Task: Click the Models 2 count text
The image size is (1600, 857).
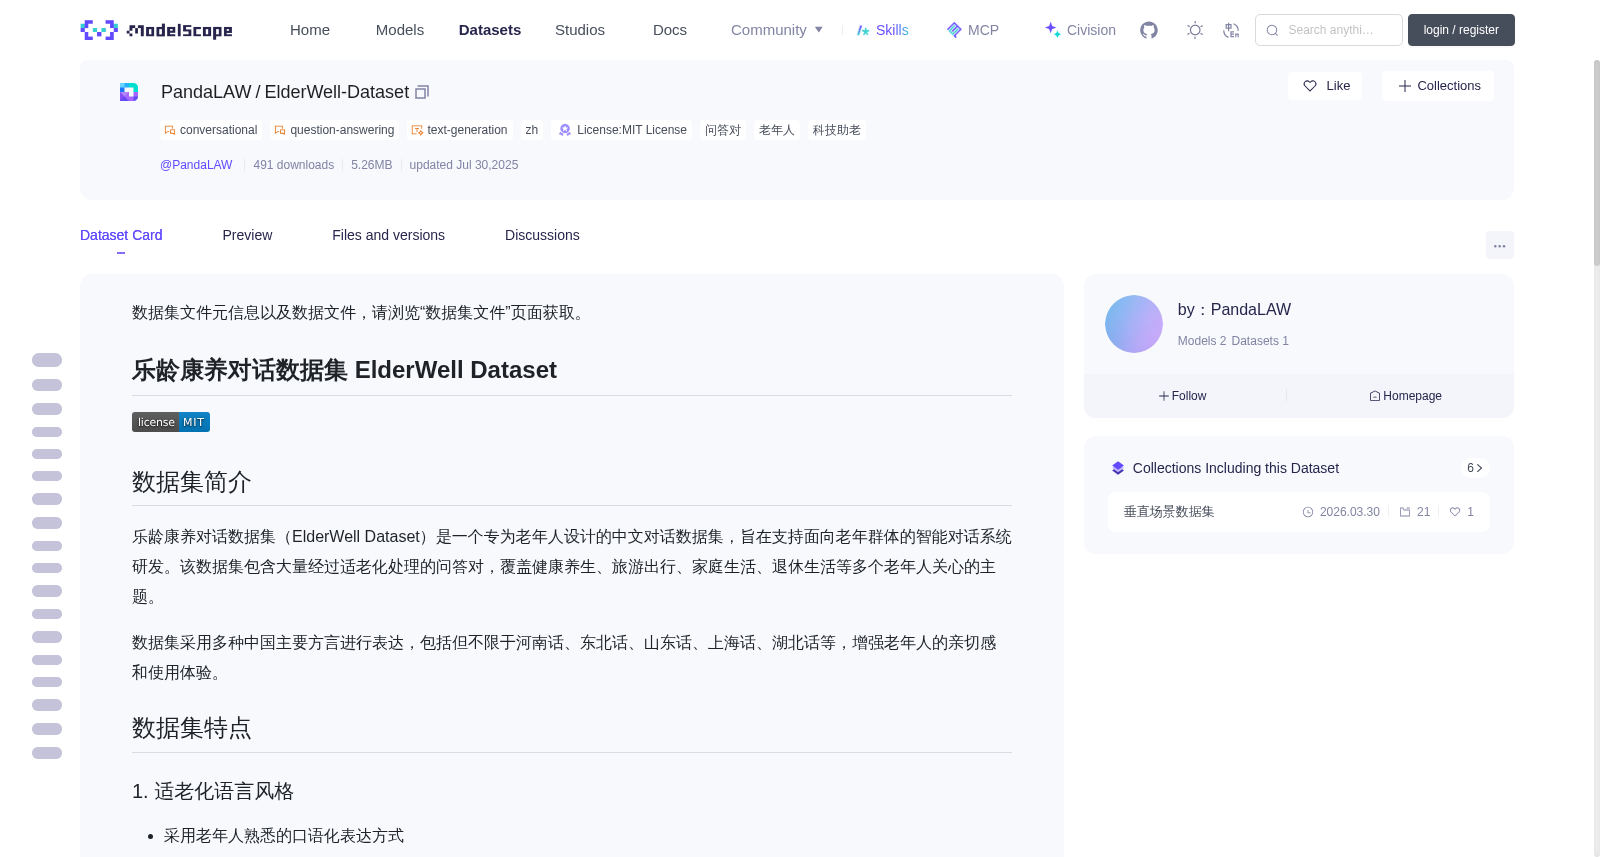Action: (x=1202, y=341)
